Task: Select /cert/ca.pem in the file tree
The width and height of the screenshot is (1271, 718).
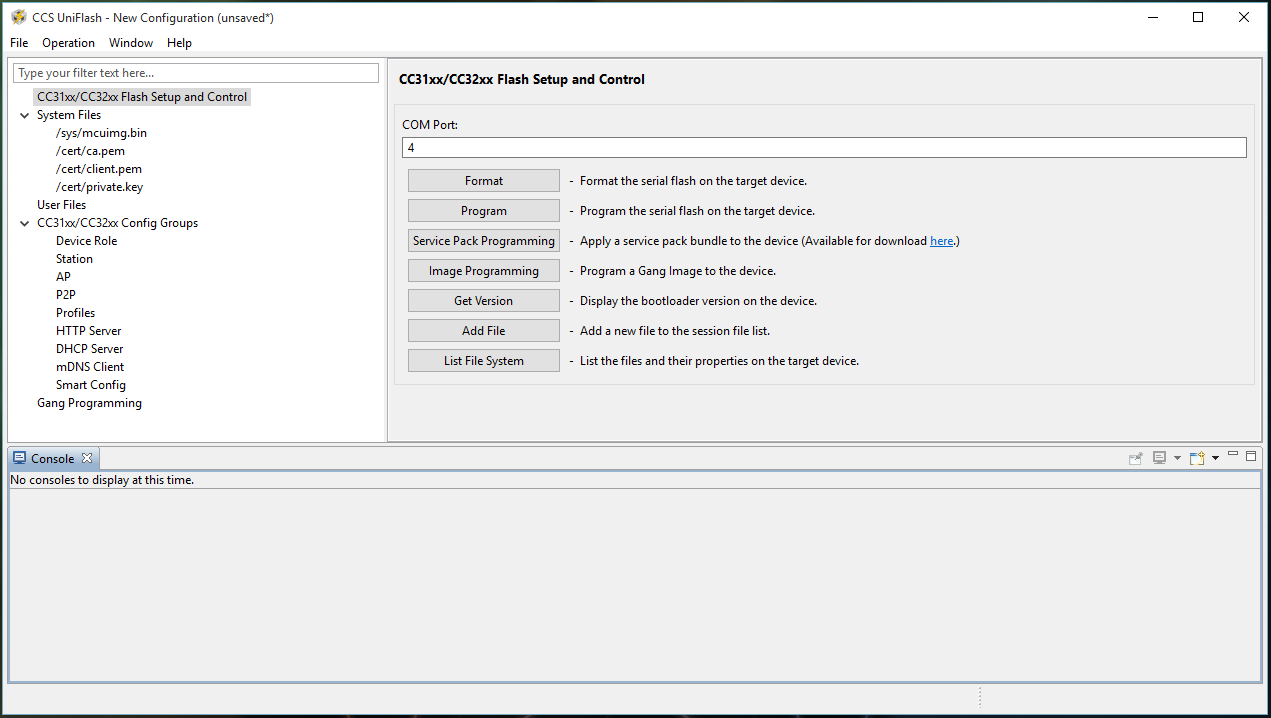Action: (90, 150)
